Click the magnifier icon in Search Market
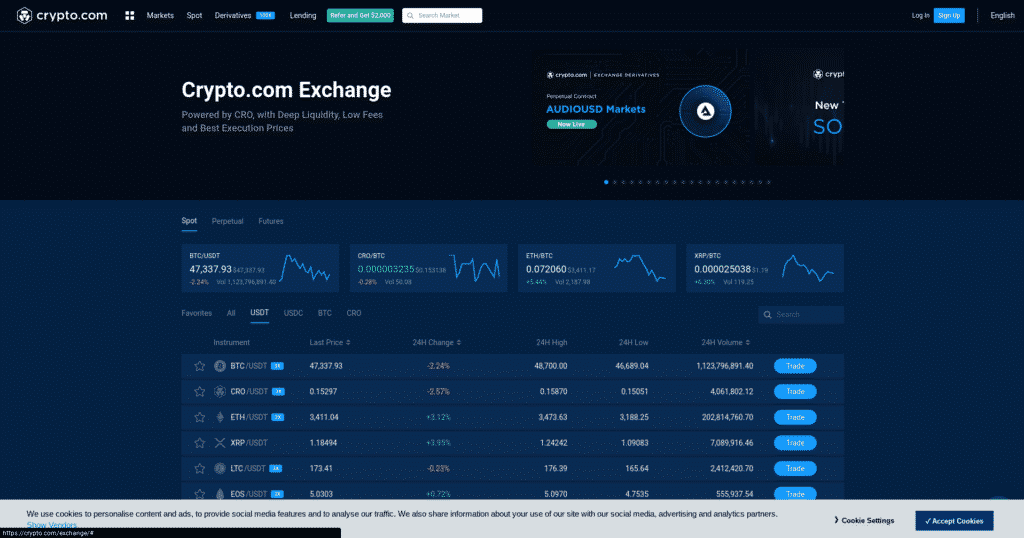This screenshot has height=538, width=1024. click(x=410, y=16)
